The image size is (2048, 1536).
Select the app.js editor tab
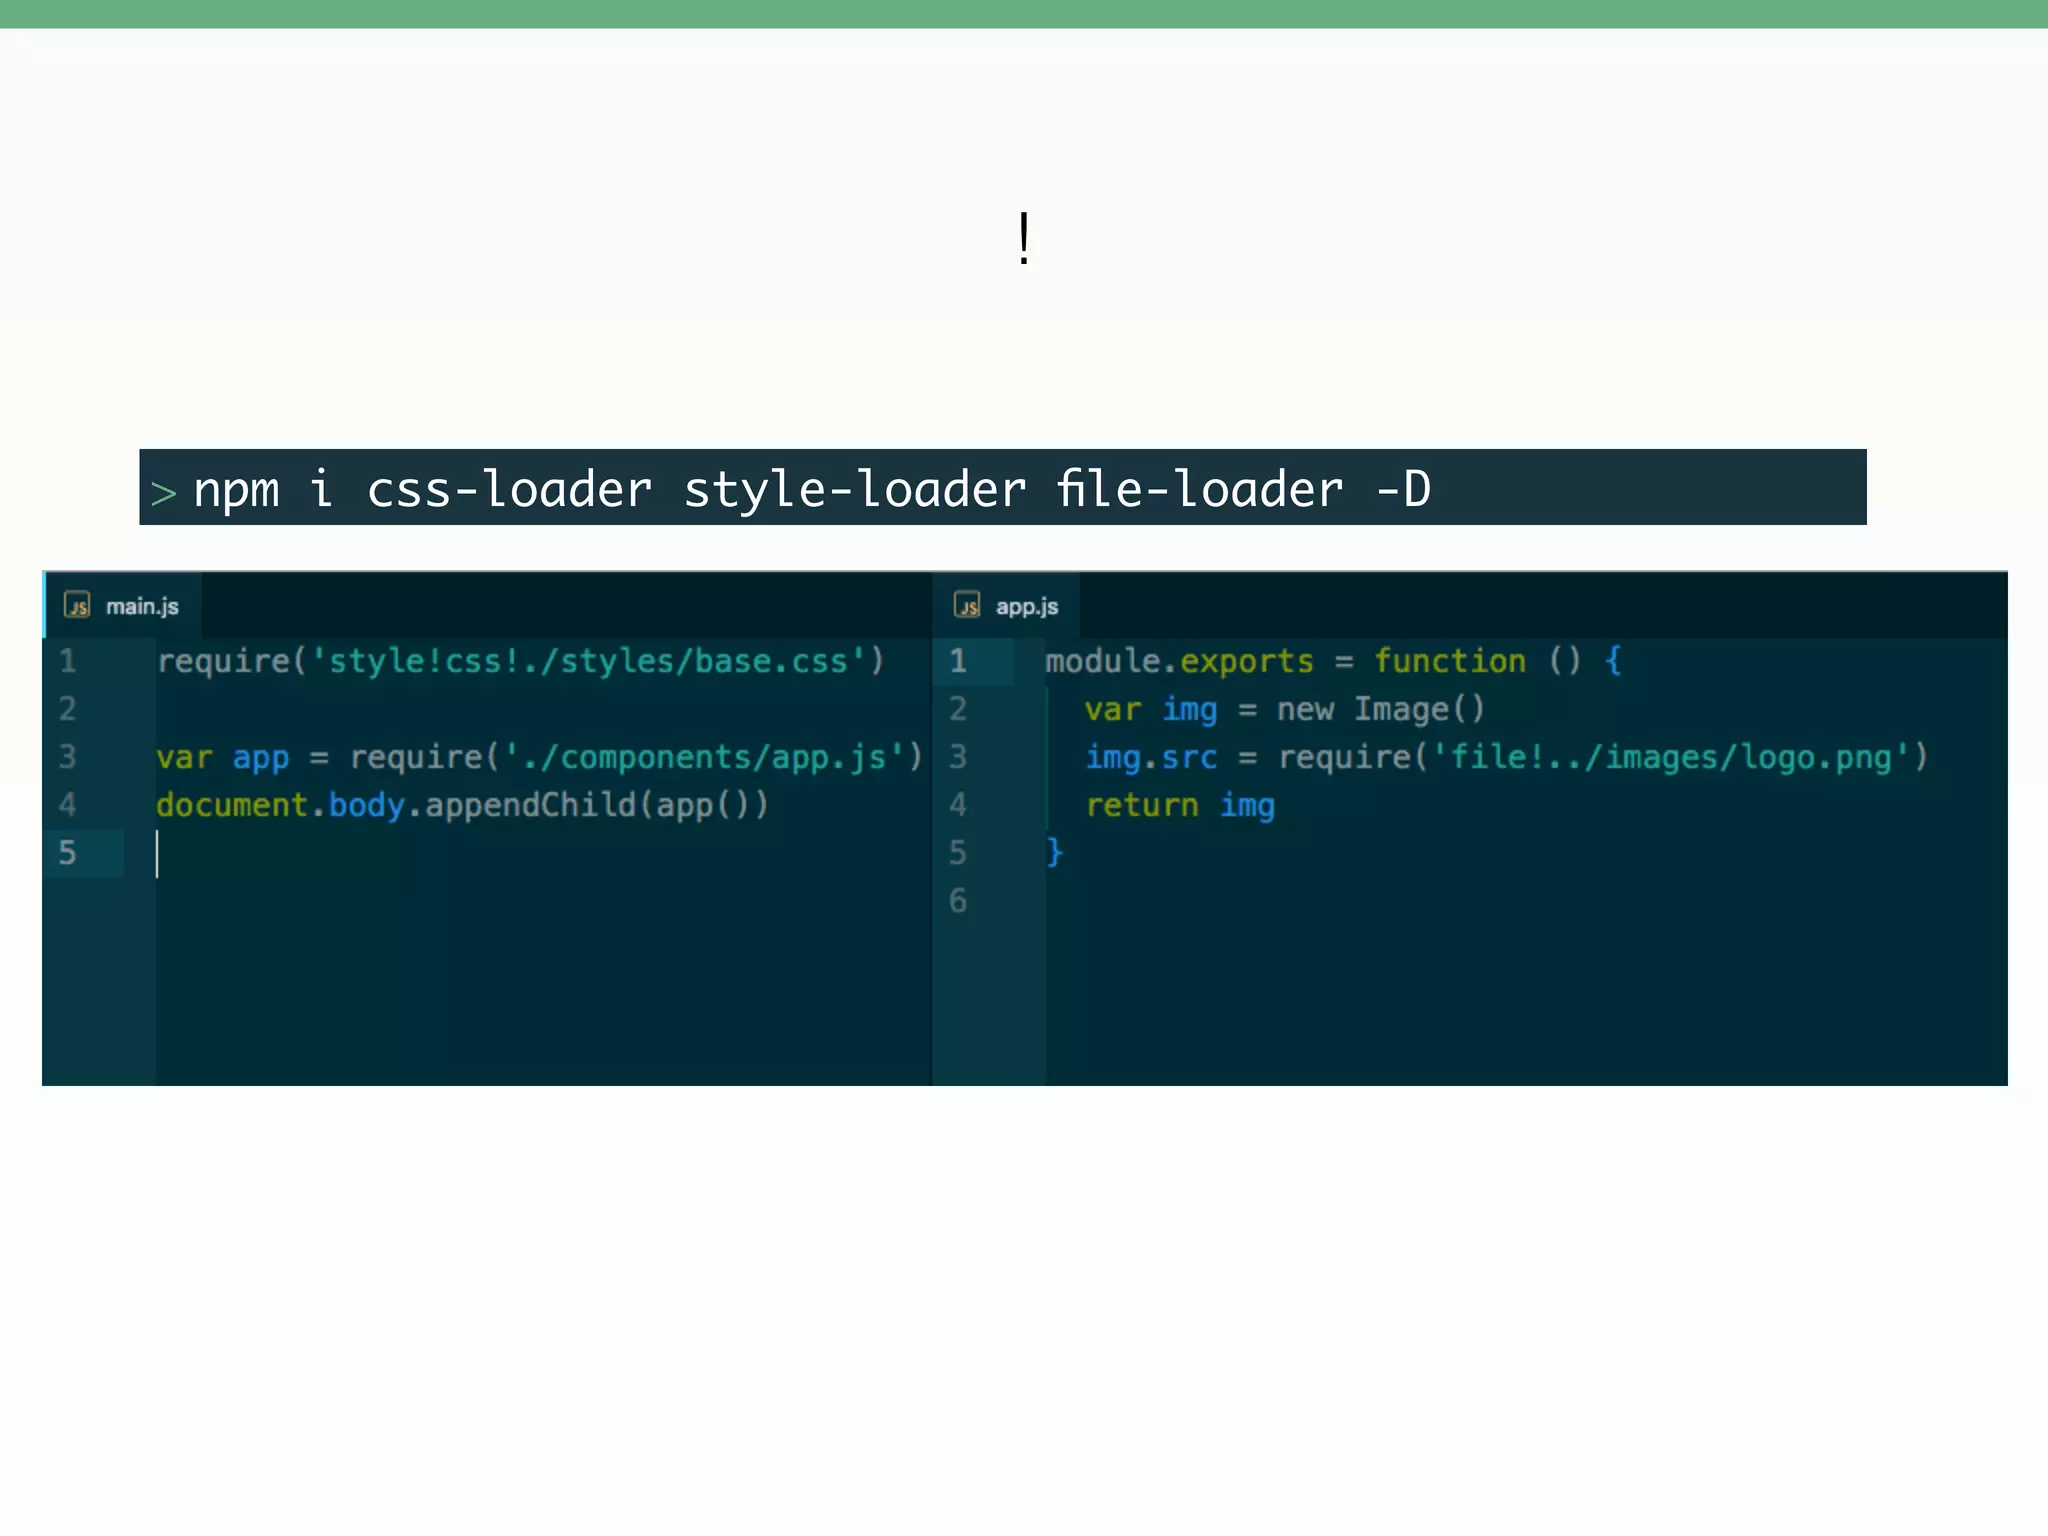[1007, 606]
